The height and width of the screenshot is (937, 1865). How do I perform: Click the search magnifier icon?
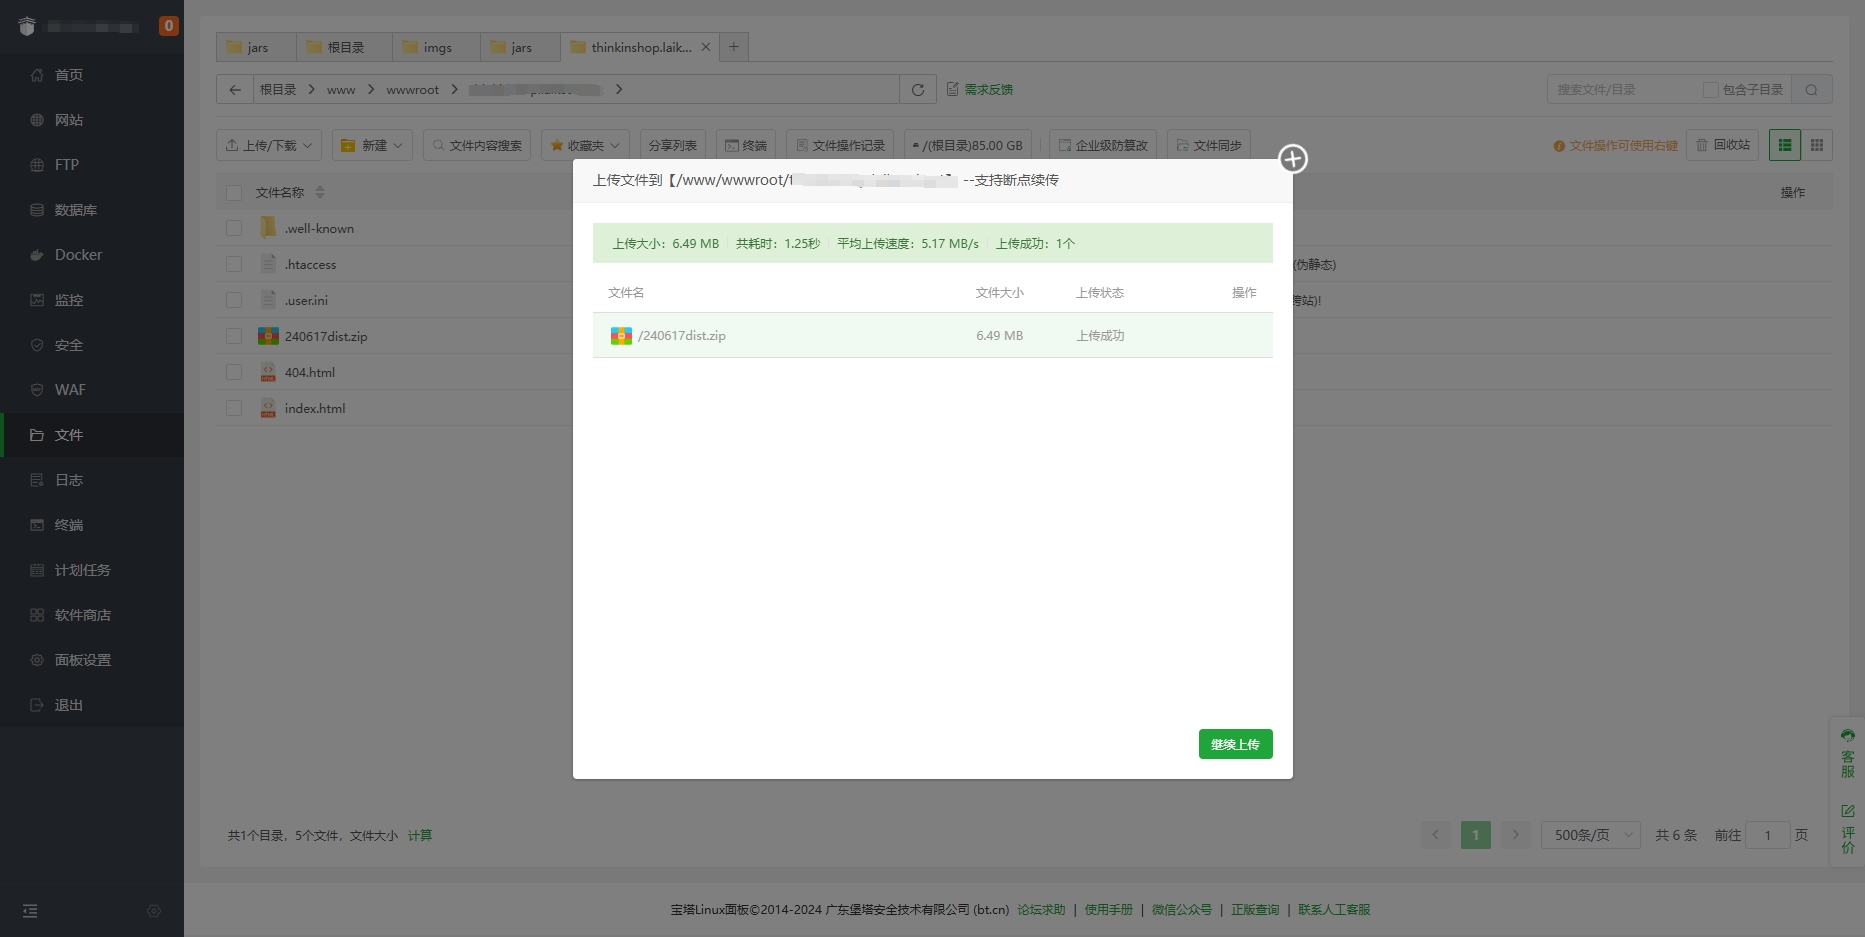[x=1811, y=90]
